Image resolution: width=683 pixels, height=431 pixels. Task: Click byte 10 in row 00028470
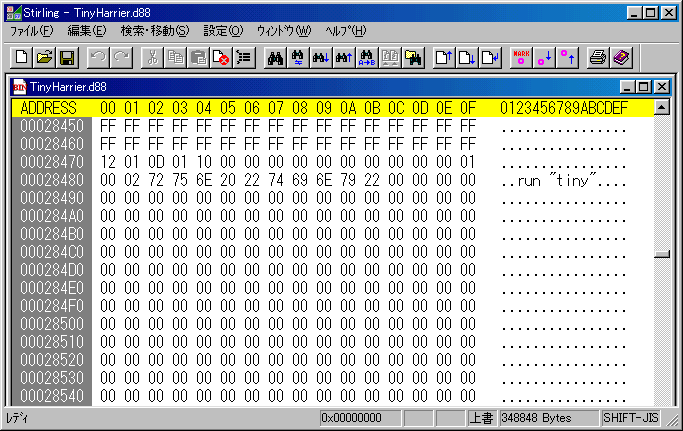pyautogui.click(x=204, y=162)
